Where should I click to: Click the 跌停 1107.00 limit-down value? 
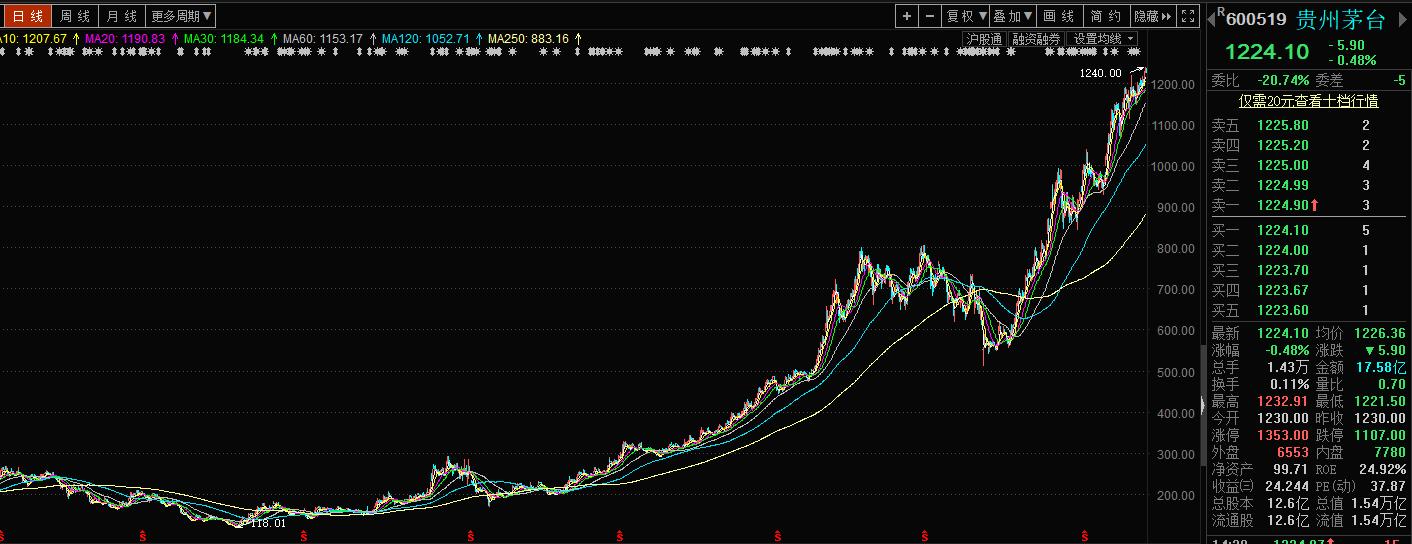1380,435
